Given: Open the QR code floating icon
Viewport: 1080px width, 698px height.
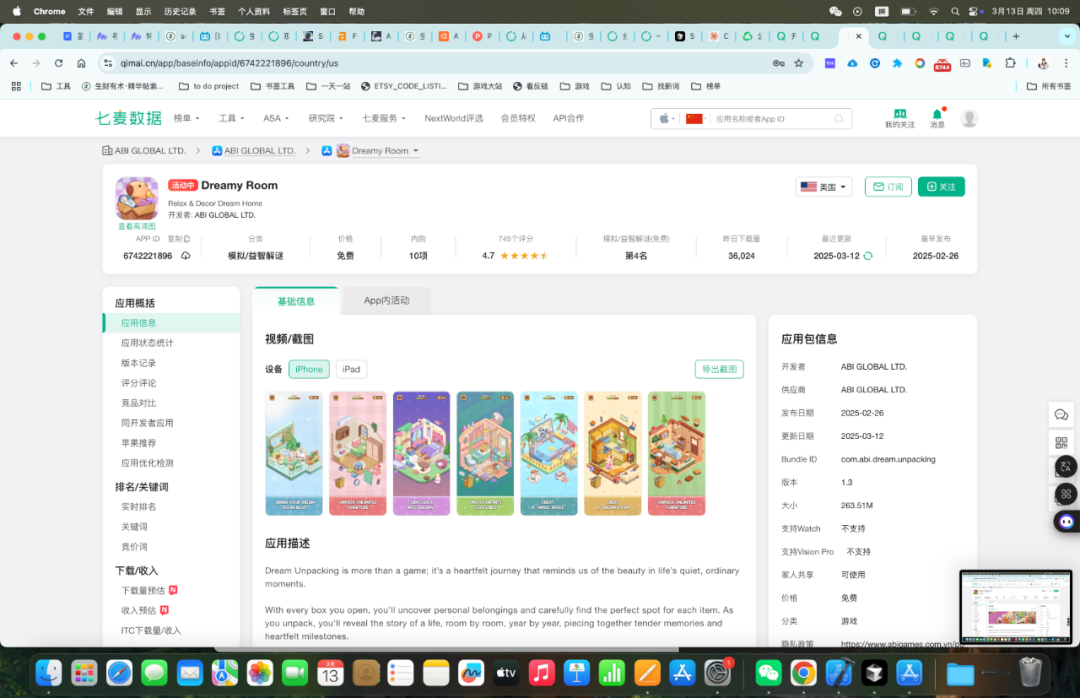Looking at the screenshot, I should click(x=1061, y=442).
